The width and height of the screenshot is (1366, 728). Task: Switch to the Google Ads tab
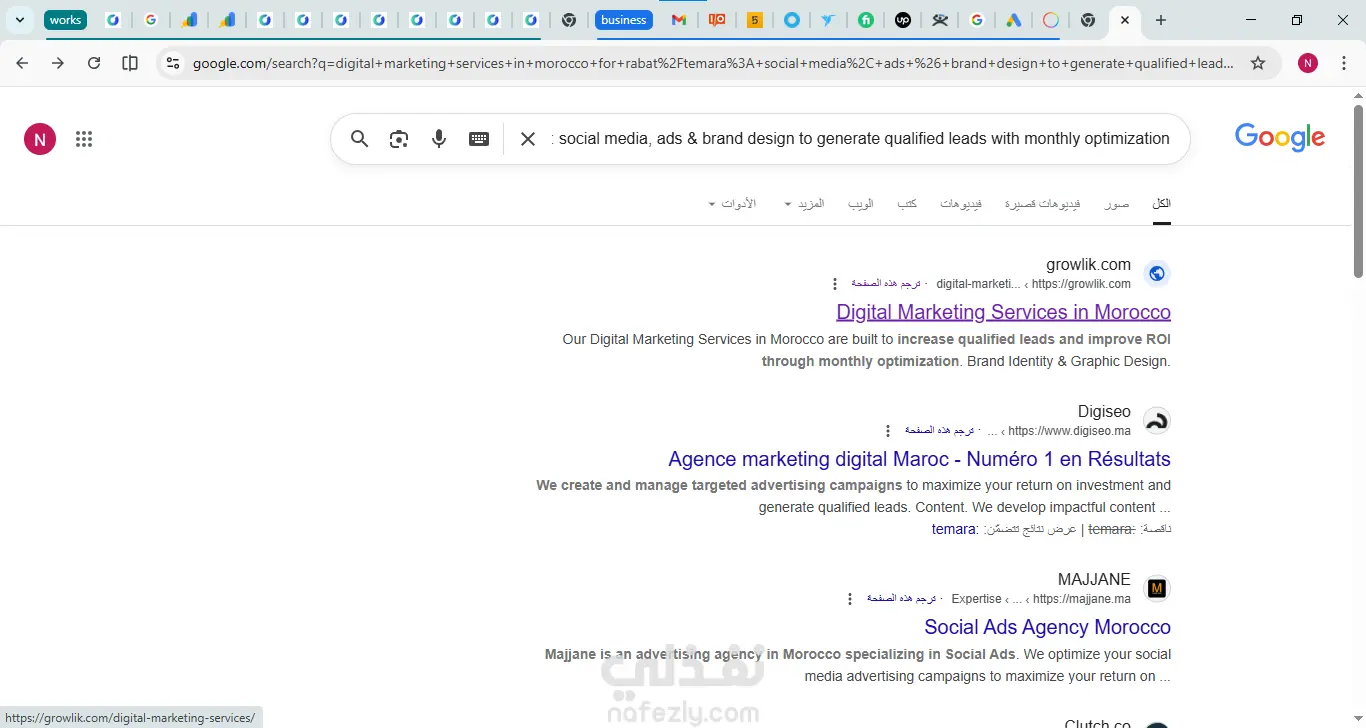tap(1014, 20)
